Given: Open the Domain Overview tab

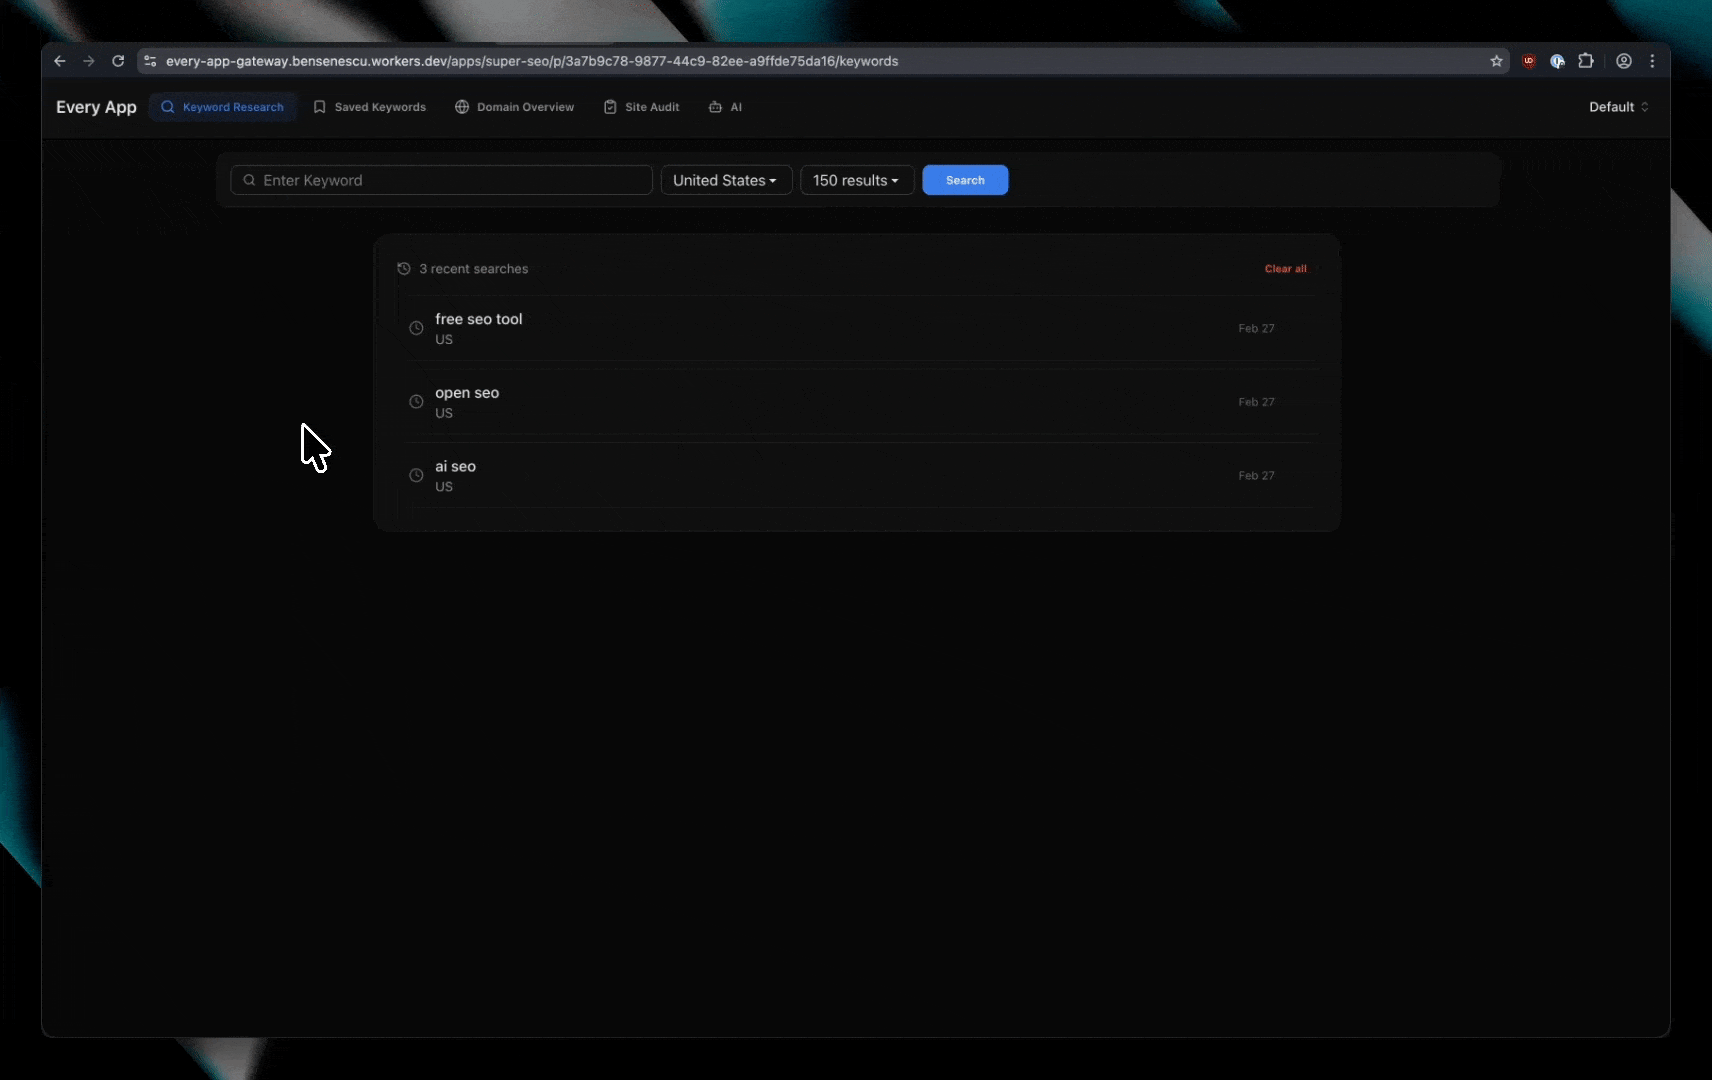Looking at the screenshot, I should [x=515, y=107].
